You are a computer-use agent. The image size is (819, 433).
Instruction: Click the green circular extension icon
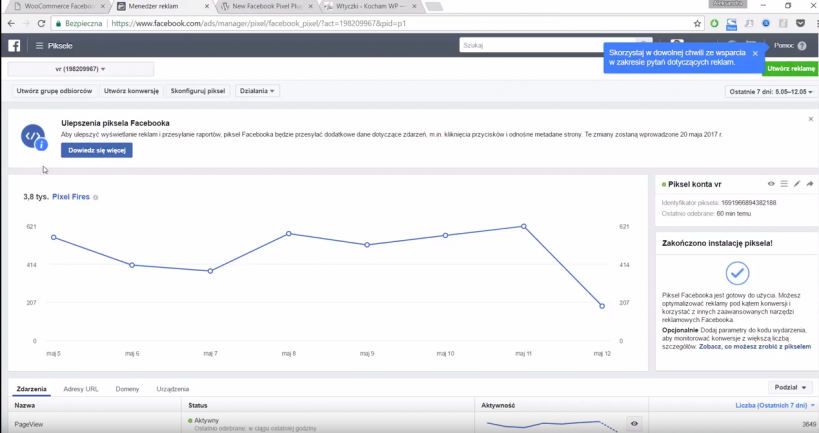(x=714, y=24)
